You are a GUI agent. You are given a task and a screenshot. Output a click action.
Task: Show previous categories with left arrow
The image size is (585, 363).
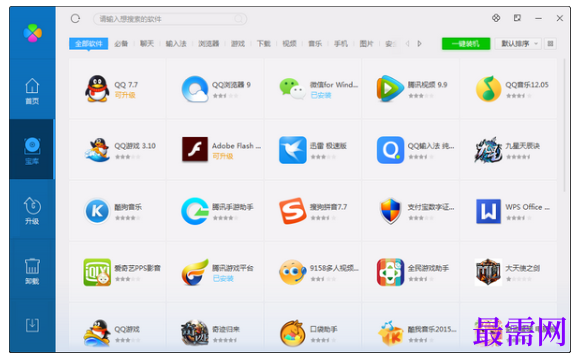pyautogui.click(x=407, y=44)
